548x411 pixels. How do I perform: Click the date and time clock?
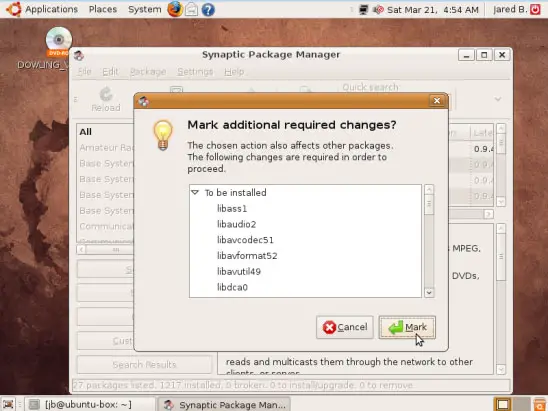coord(433,10)
